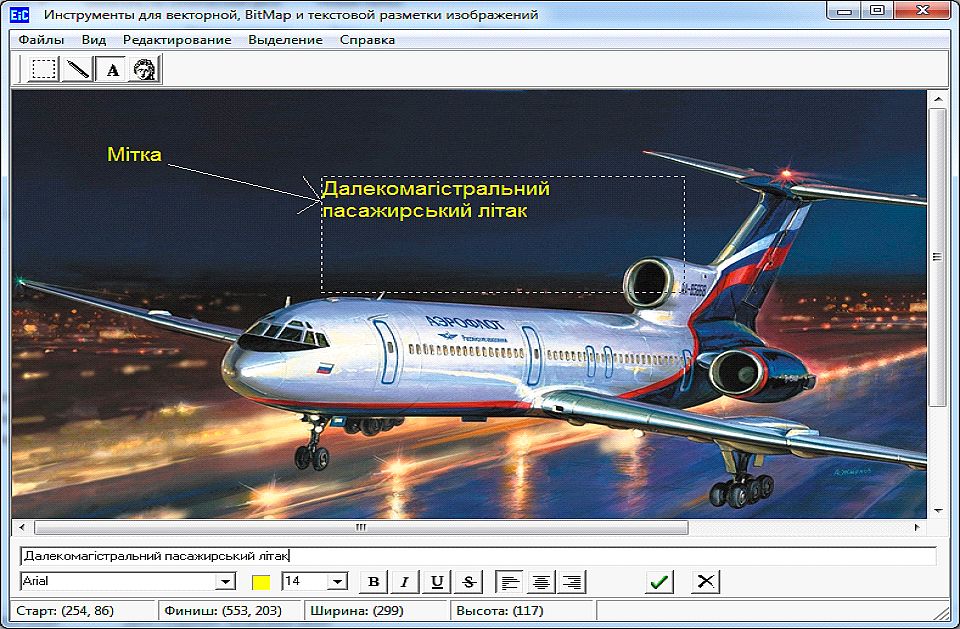Toggle italic text formatting

404,582
